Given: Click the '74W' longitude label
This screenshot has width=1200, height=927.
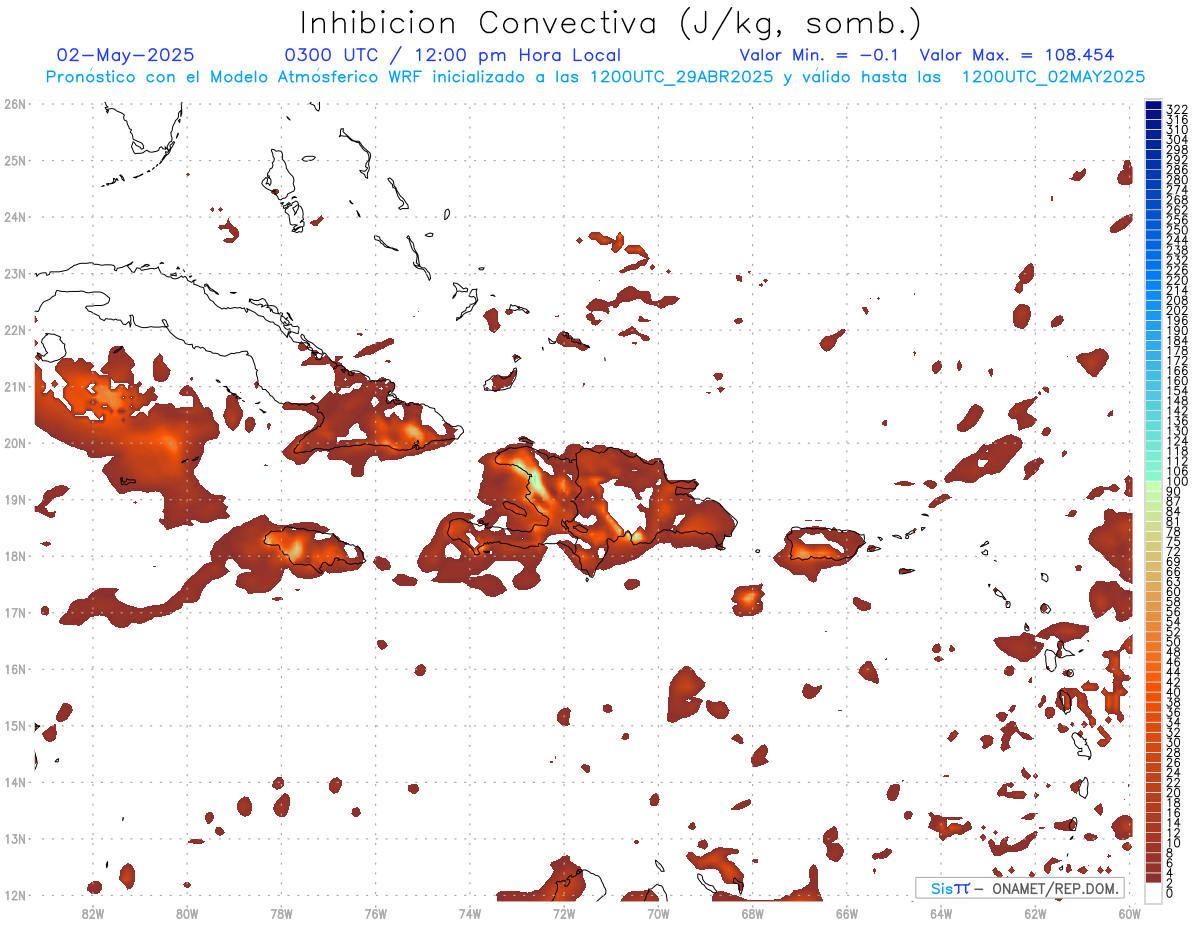Looking at the screenshot, I should [470, 913].
